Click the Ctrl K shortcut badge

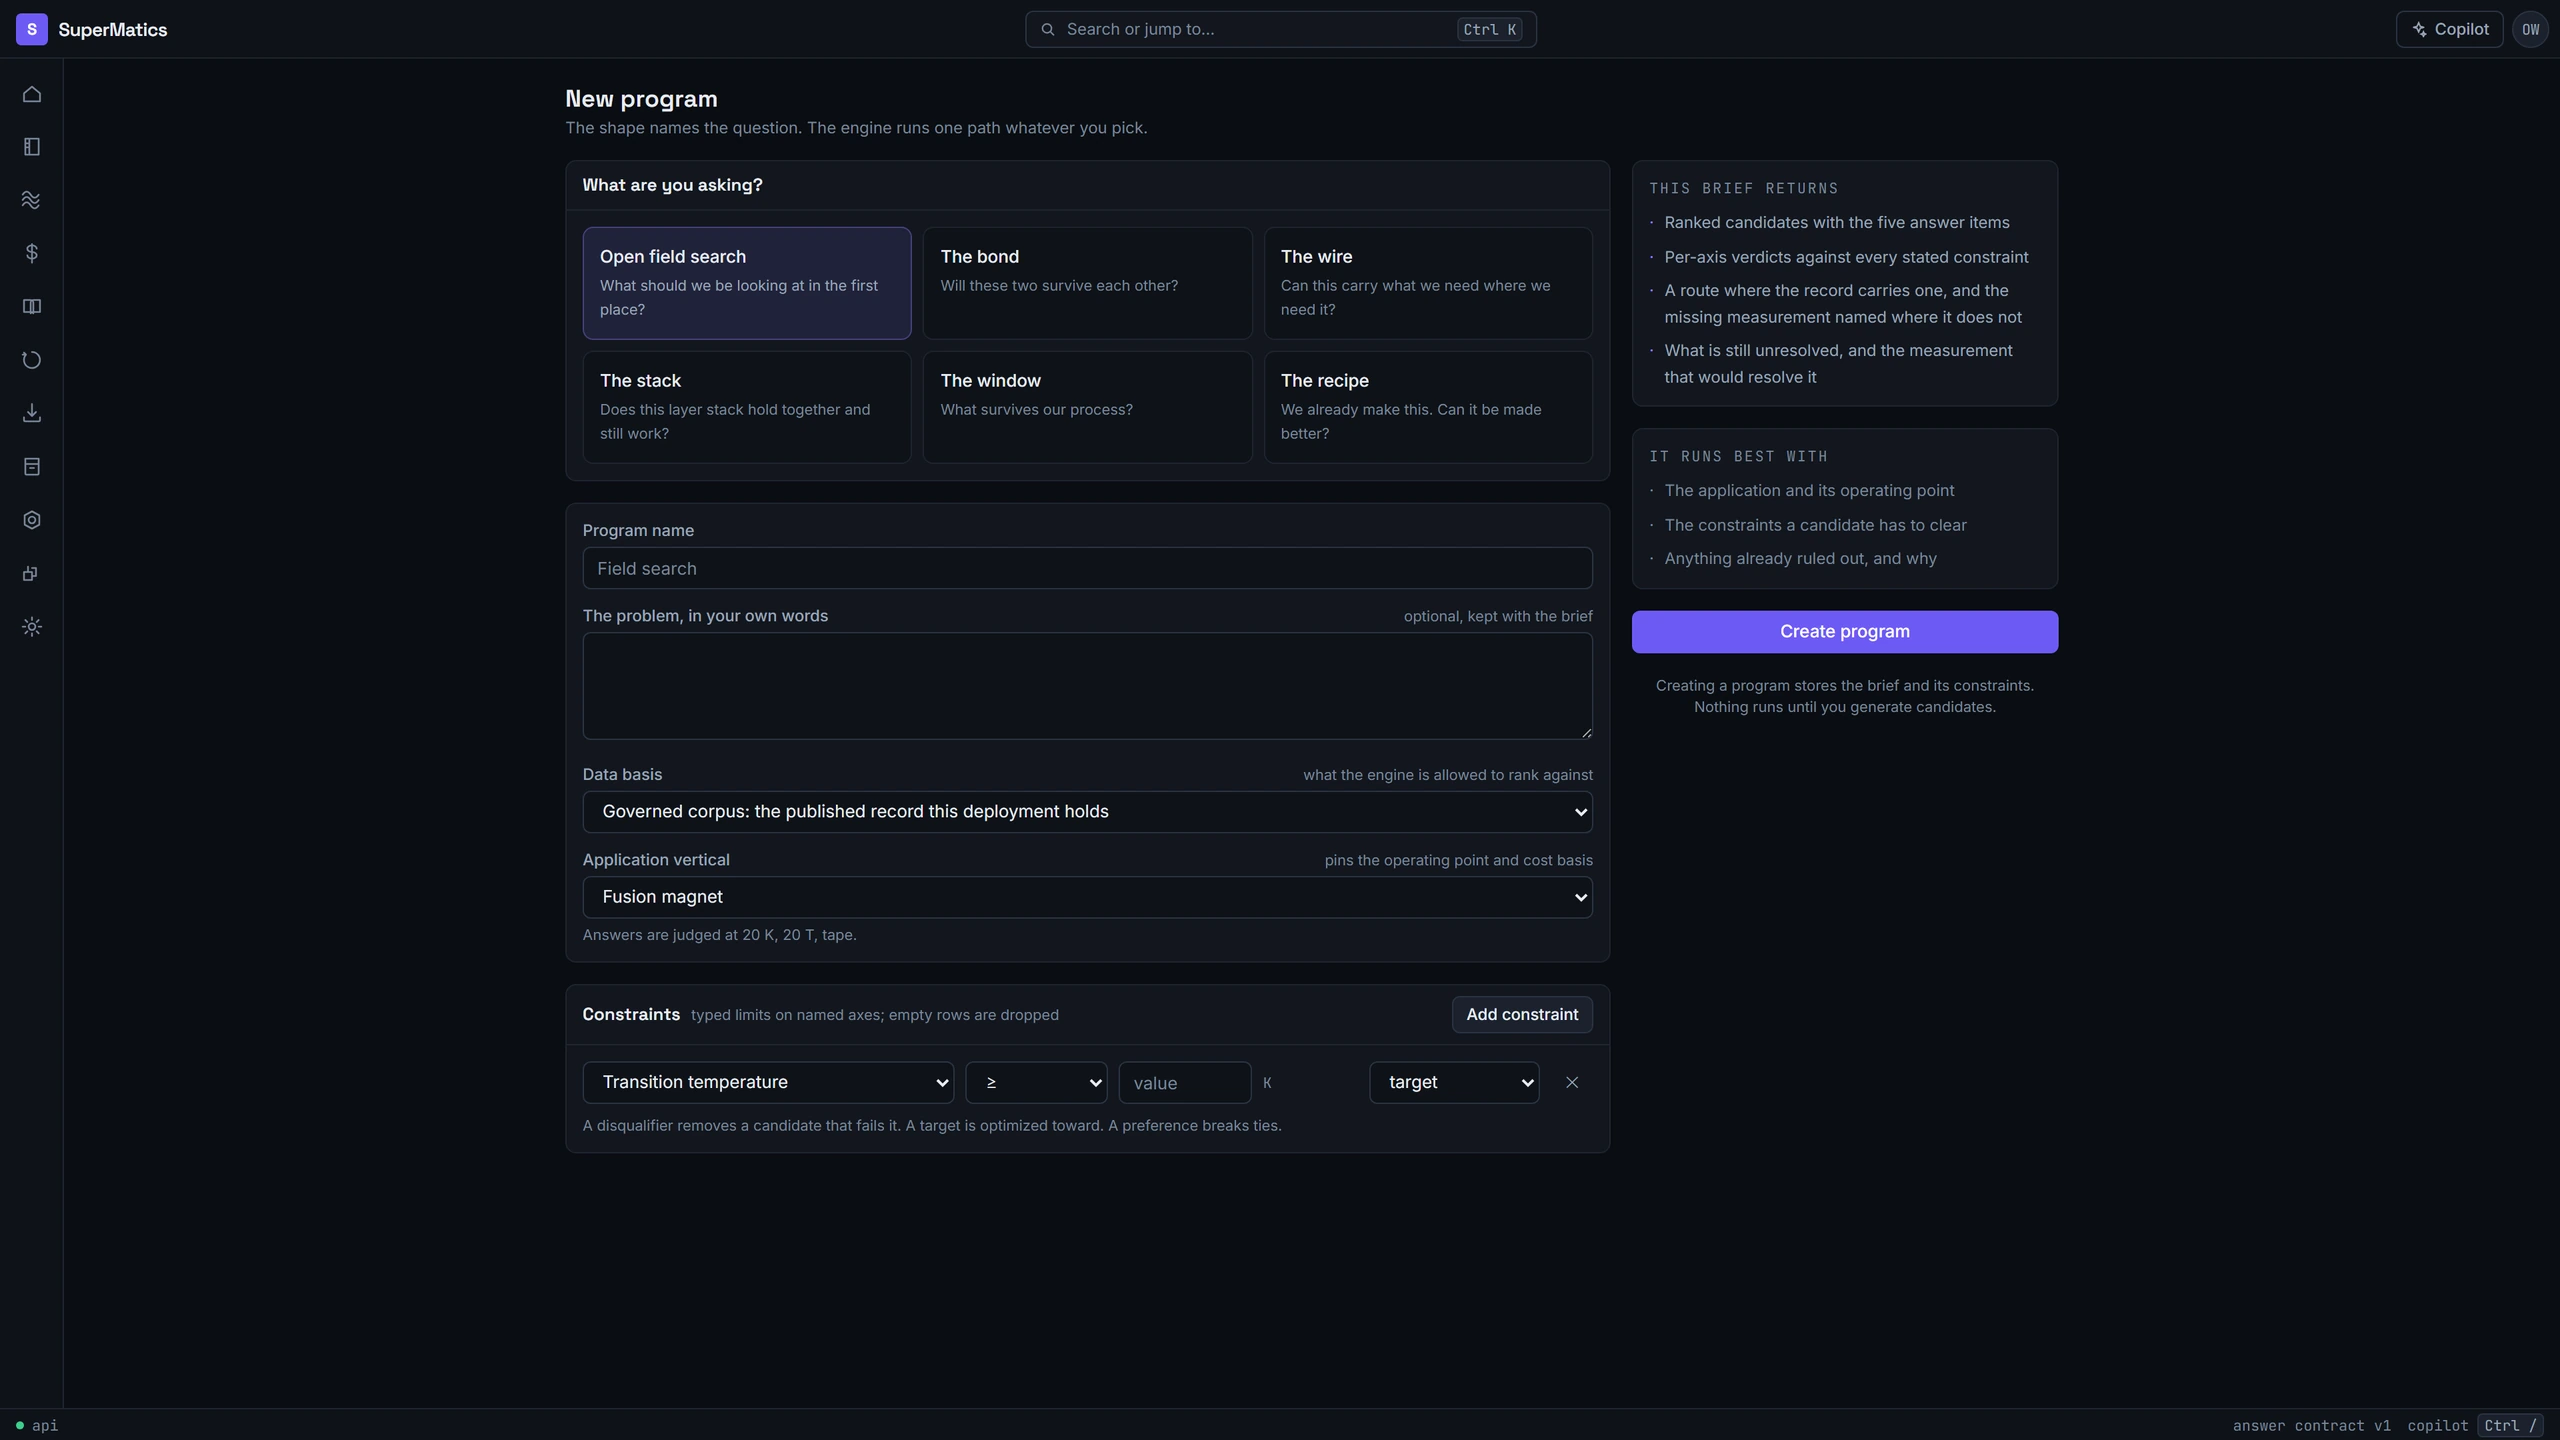(x=1489, y=29)
